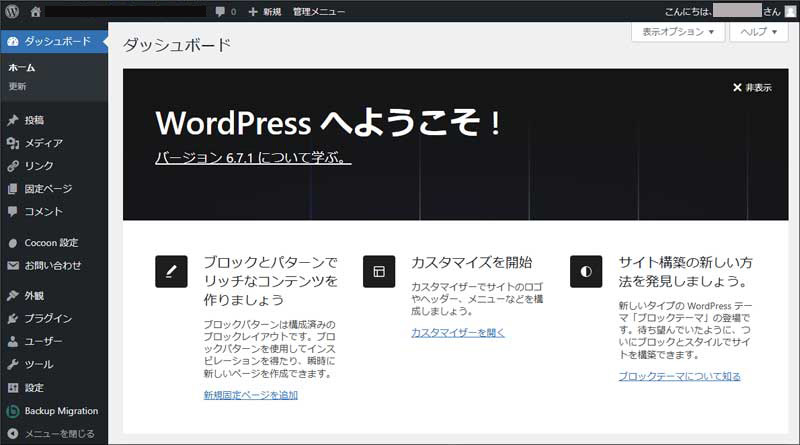Screen dimensions: 800x445
Task: Open Backup Migration in the sidebar
Action: (61, 411)
